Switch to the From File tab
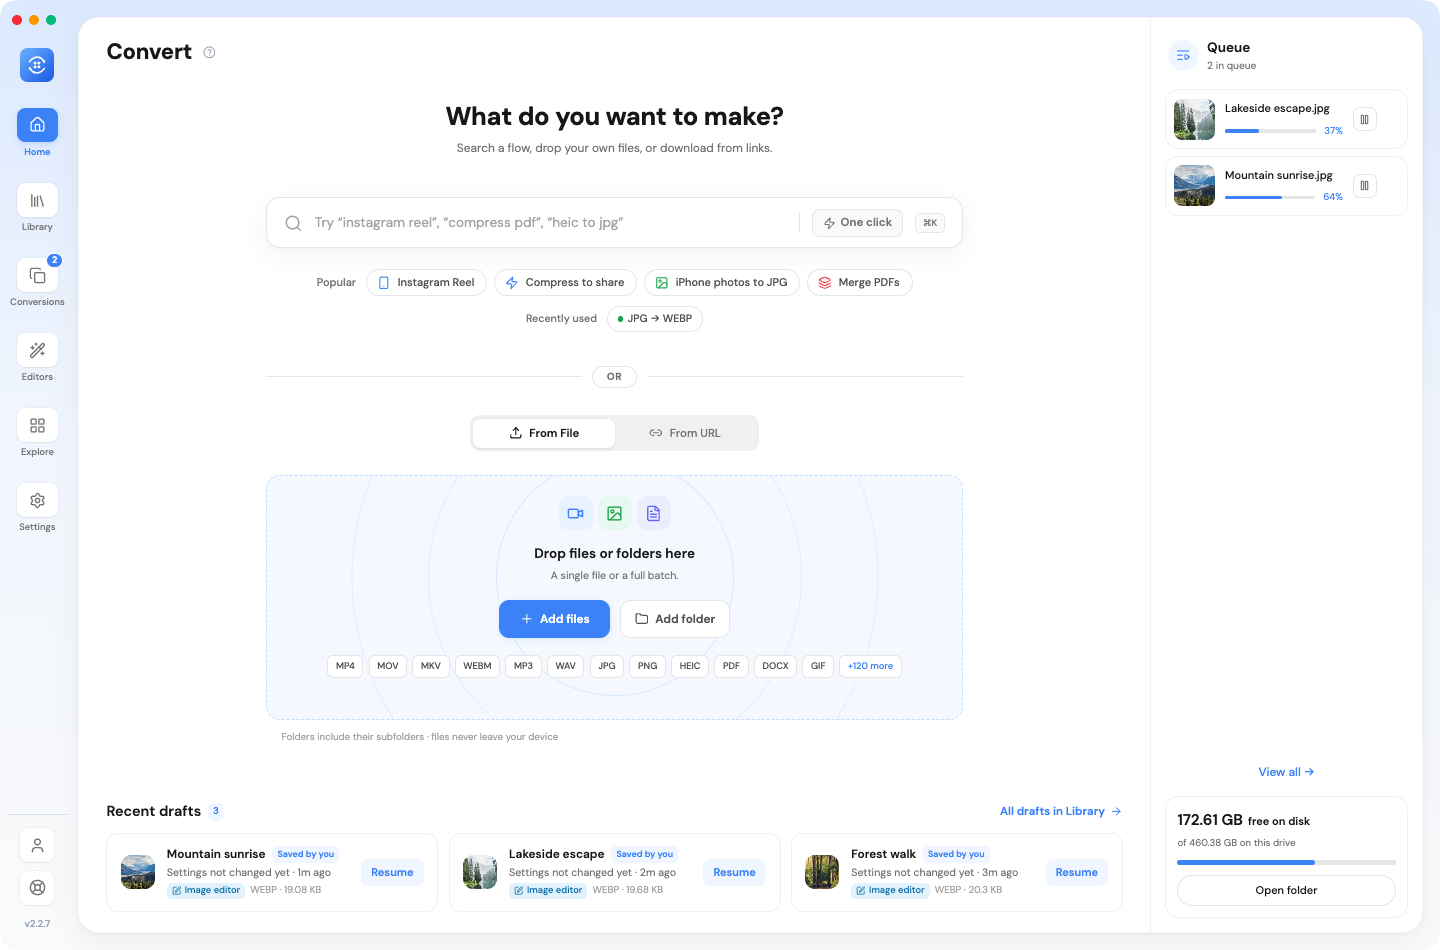The width and height of the screenshot is (1440, 950). tap(544, 433)
